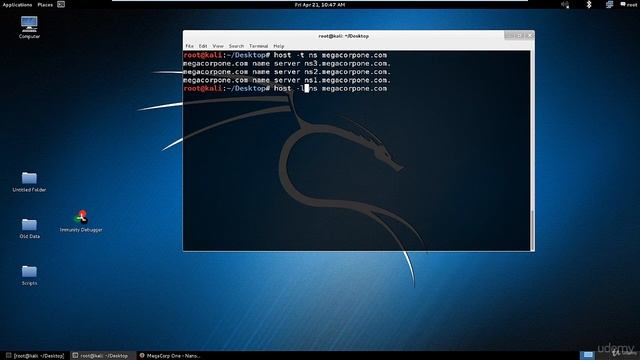Maximize the terminal window

pyautogui.click(x=519, y=36)
